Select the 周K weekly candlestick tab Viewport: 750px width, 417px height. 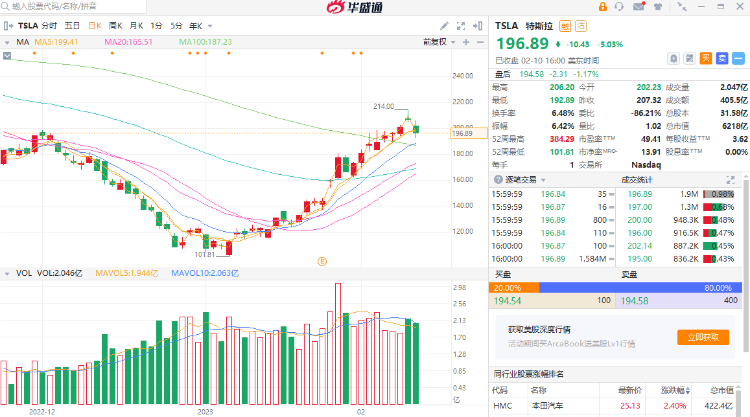(x=115, y=26)
